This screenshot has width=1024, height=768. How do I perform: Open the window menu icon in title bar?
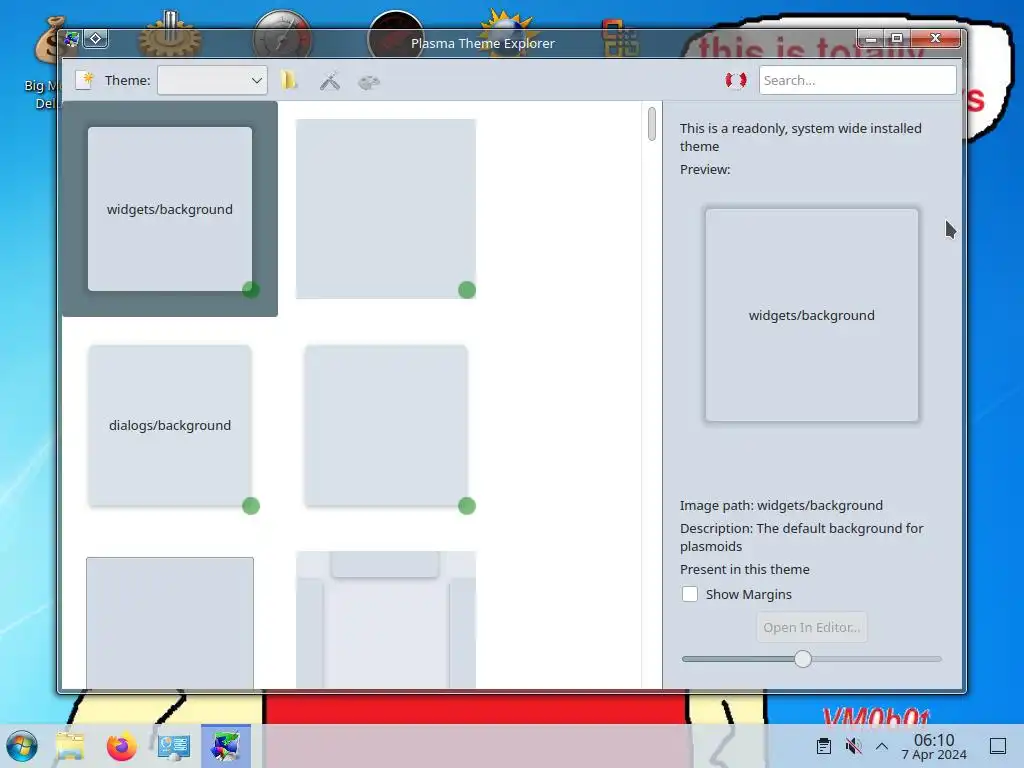[x=71, y=40]
